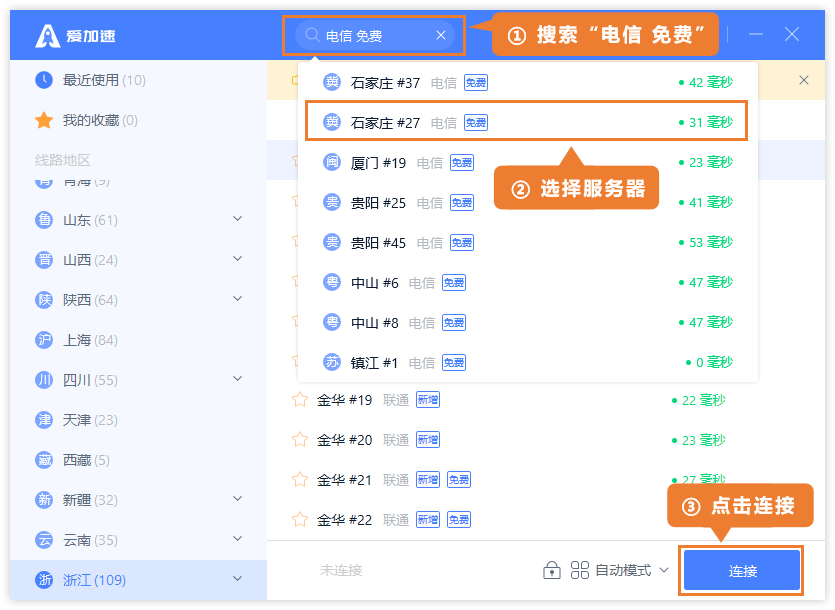Screen dimensions: 835x610
Task: Select 天津 (23) region
Action: tap(138, 420)
